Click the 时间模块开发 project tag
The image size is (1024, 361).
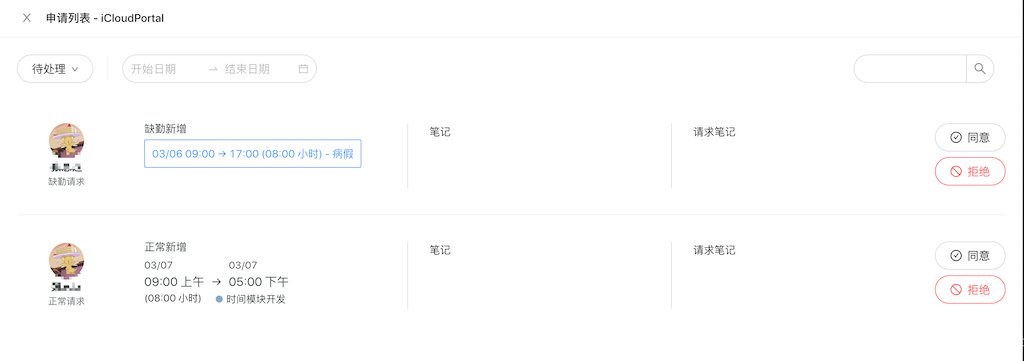pos(251,300)
